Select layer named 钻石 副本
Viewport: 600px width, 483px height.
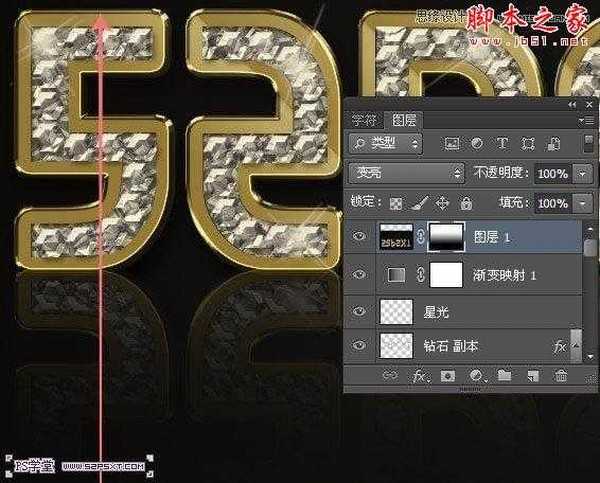pos(450,346)
